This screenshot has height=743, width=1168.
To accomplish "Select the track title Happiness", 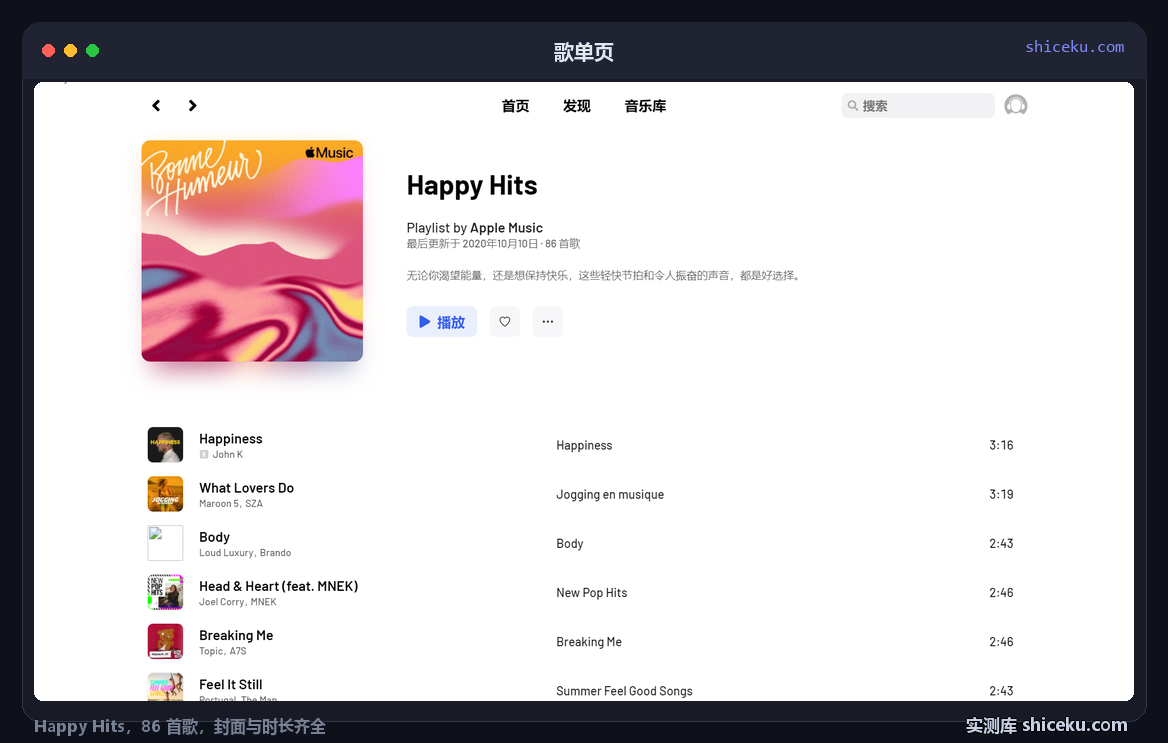I will pos(231,439).
